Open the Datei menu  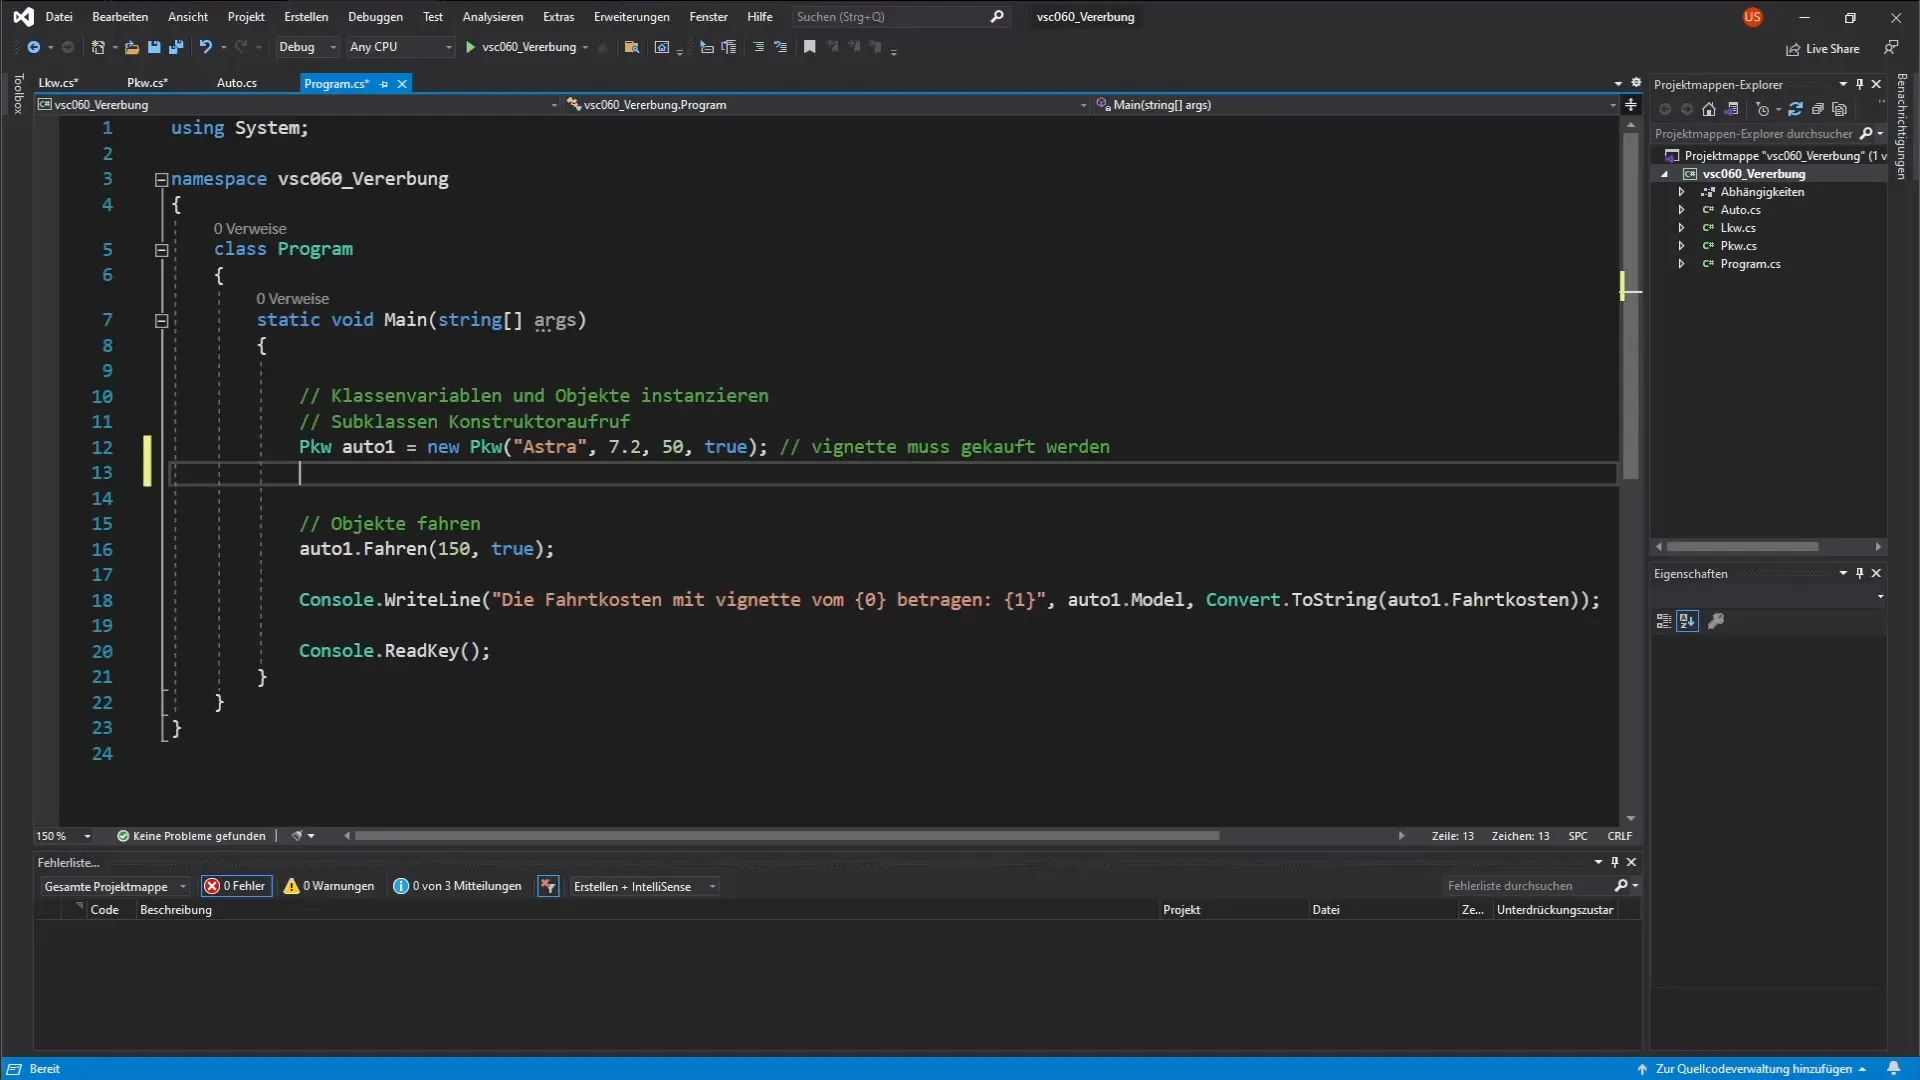click(x=59, y=17)
